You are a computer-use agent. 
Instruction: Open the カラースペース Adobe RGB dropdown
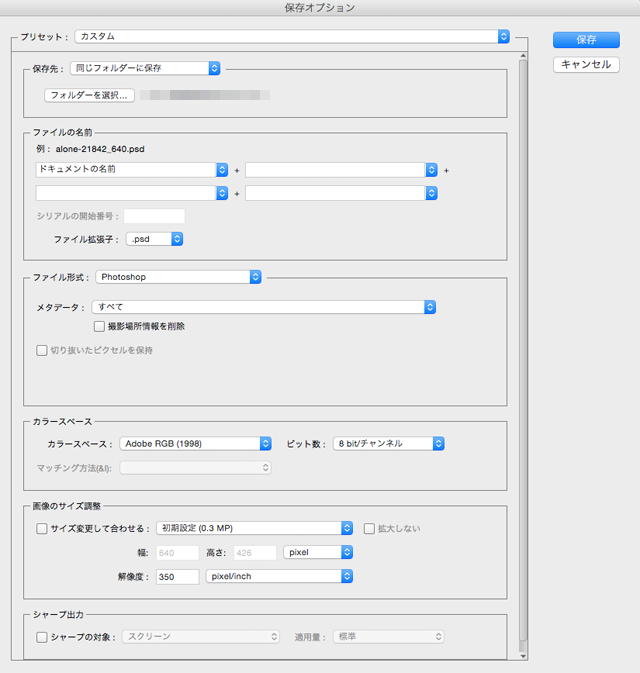point(196,443)
